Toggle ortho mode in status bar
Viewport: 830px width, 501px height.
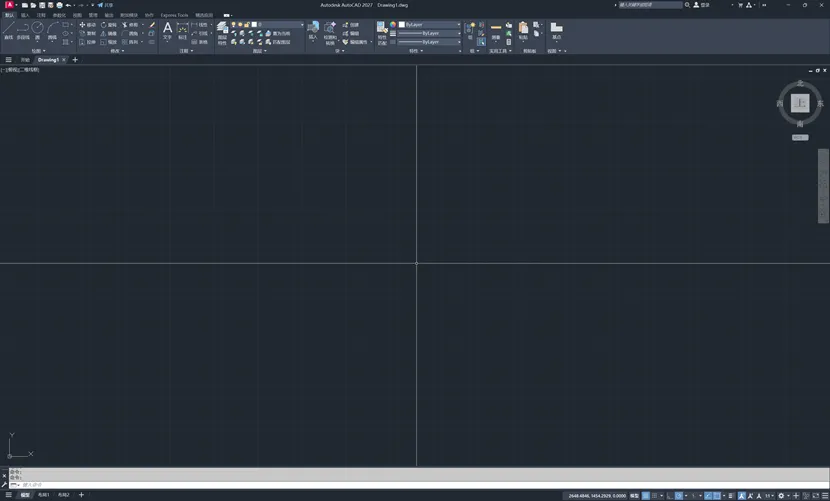tap(669, 496)
